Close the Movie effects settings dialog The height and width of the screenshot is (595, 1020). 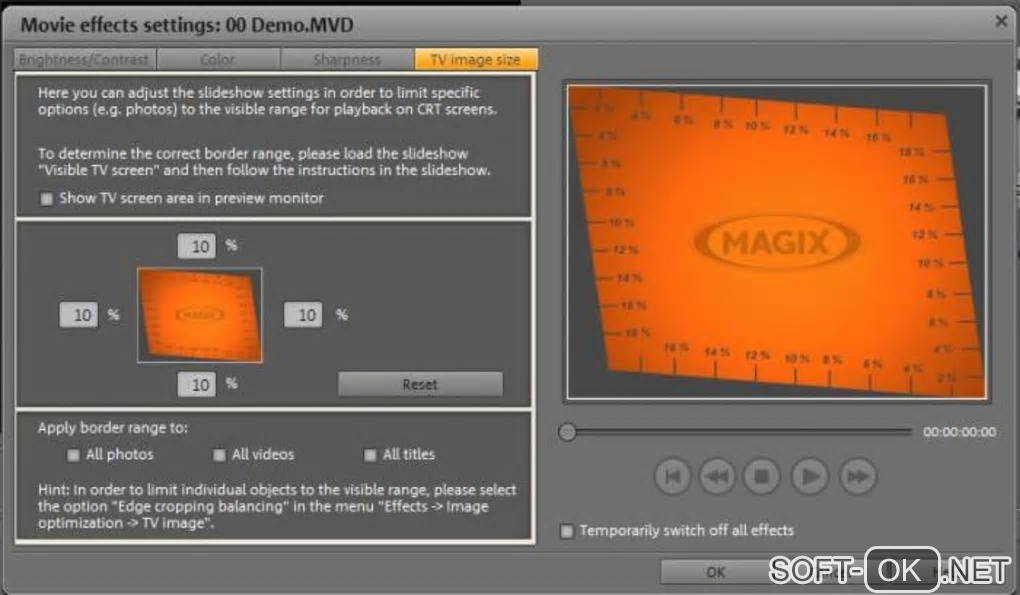coord(1001,21)
